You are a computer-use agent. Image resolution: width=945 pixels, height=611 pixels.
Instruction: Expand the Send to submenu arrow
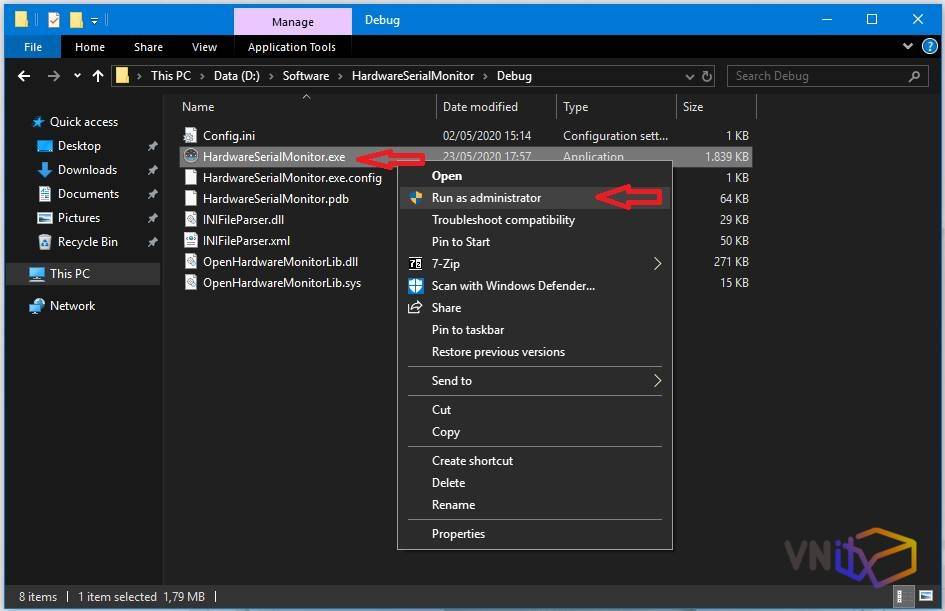coord(657,381)
